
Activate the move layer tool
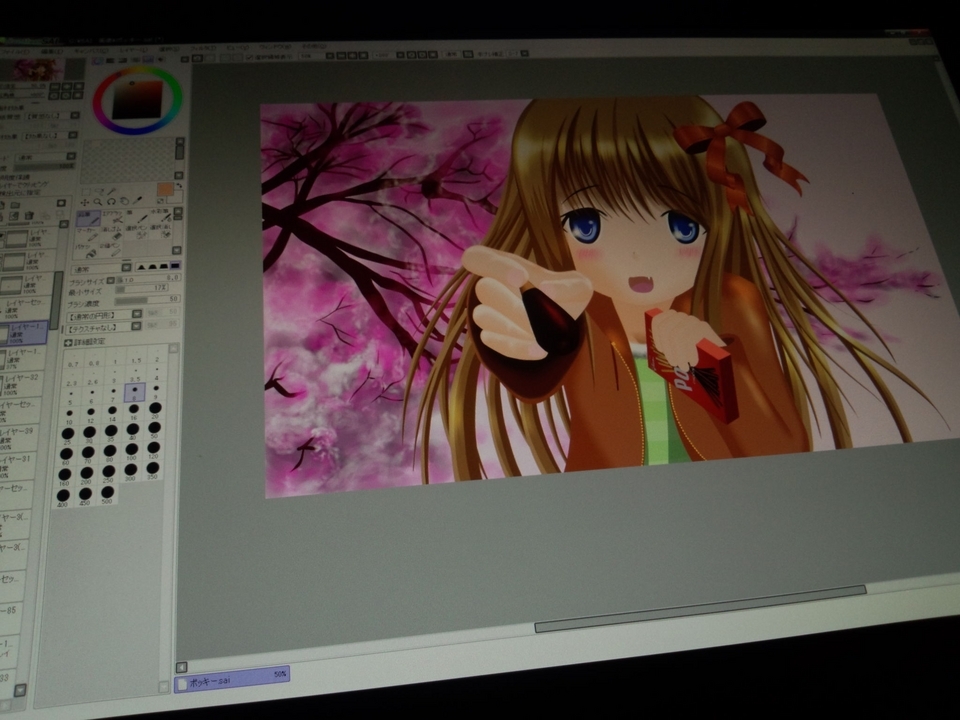[84, 203]
